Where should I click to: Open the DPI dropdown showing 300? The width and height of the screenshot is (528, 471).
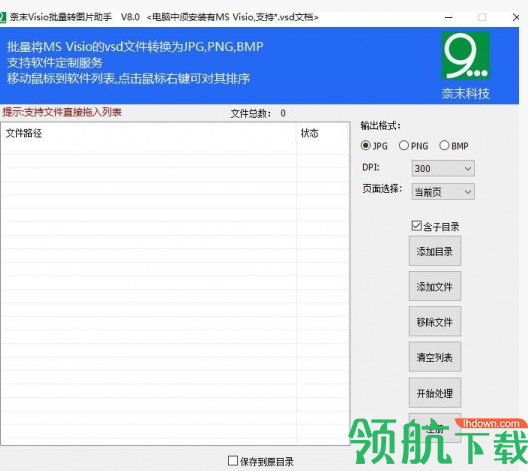coord(443,168)
